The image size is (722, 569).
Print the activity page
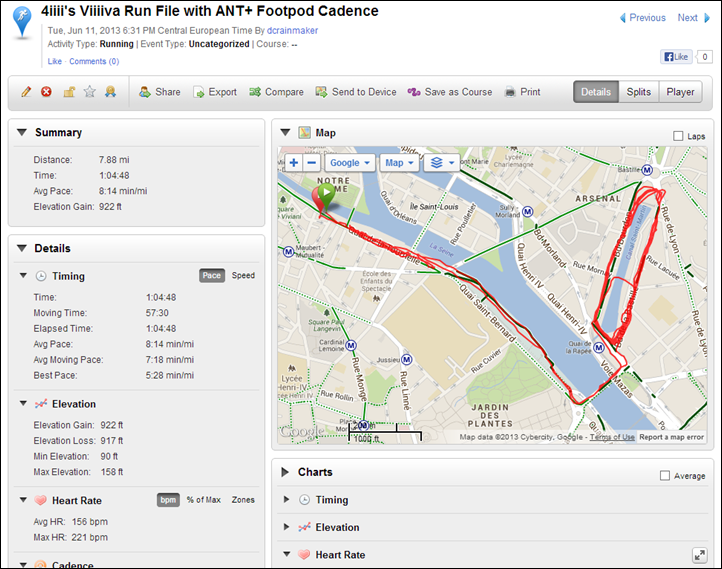523,92
